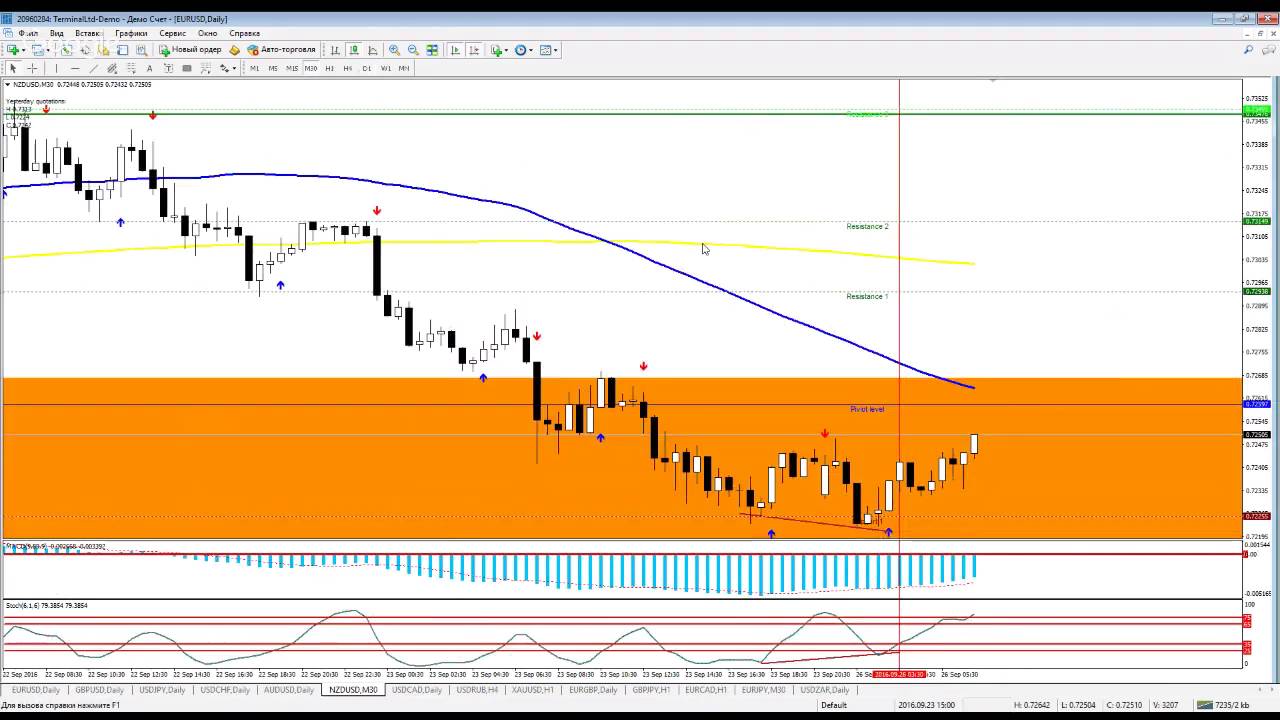Switch to GBPJPY,H1 chart tab
Screen dimensions: 1280x720
click(x=652, y=690)
